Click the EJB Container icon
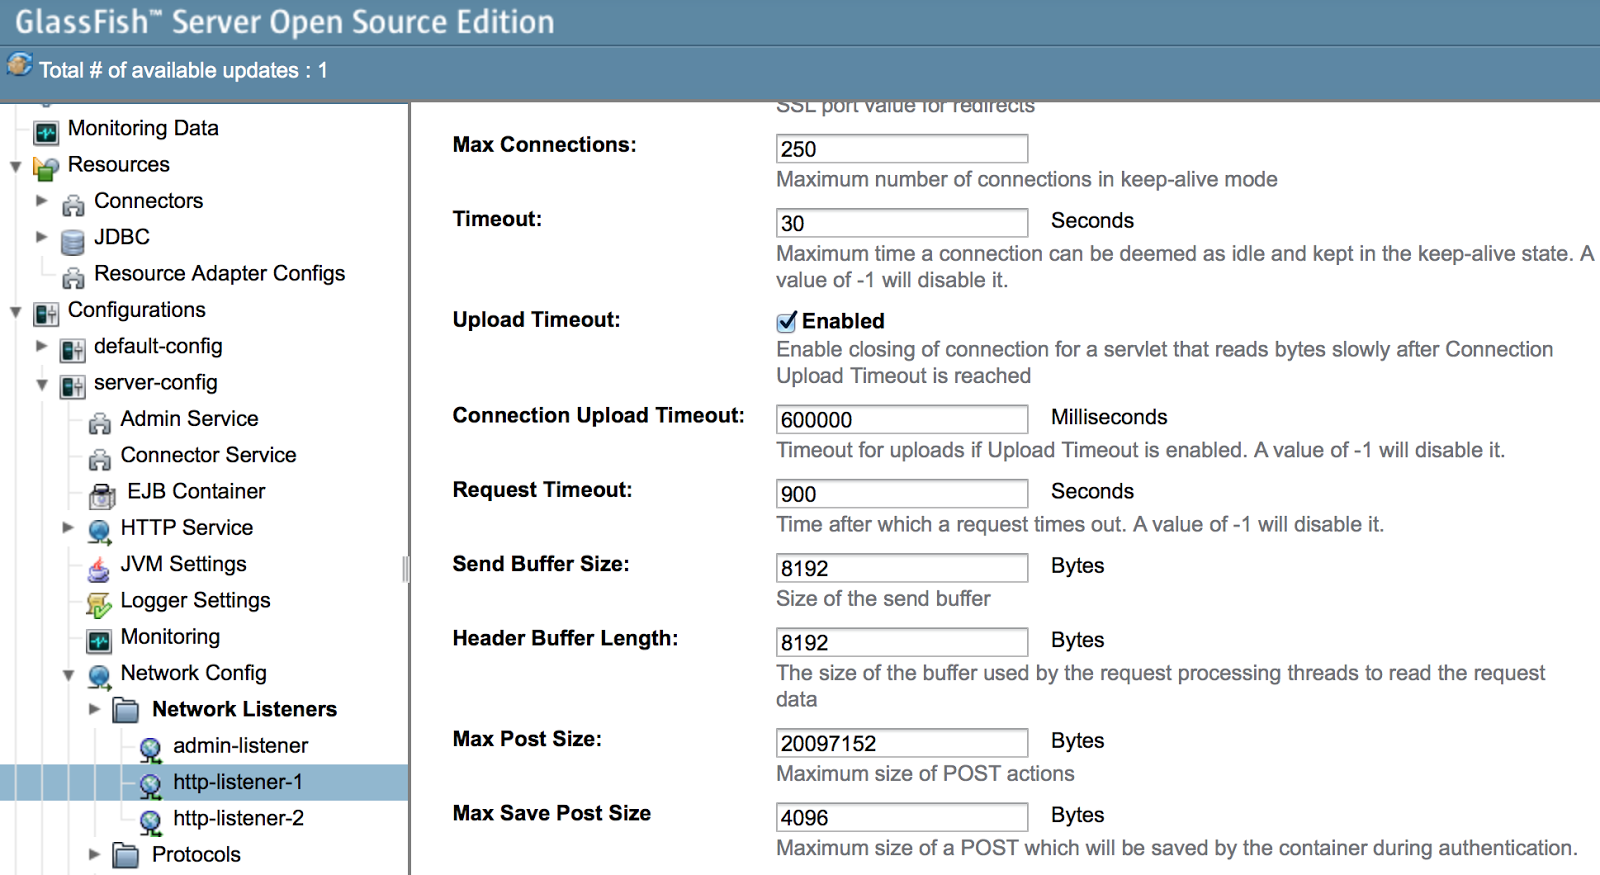This screenshot has height=875, width=1600. click(x=102, y=495)
